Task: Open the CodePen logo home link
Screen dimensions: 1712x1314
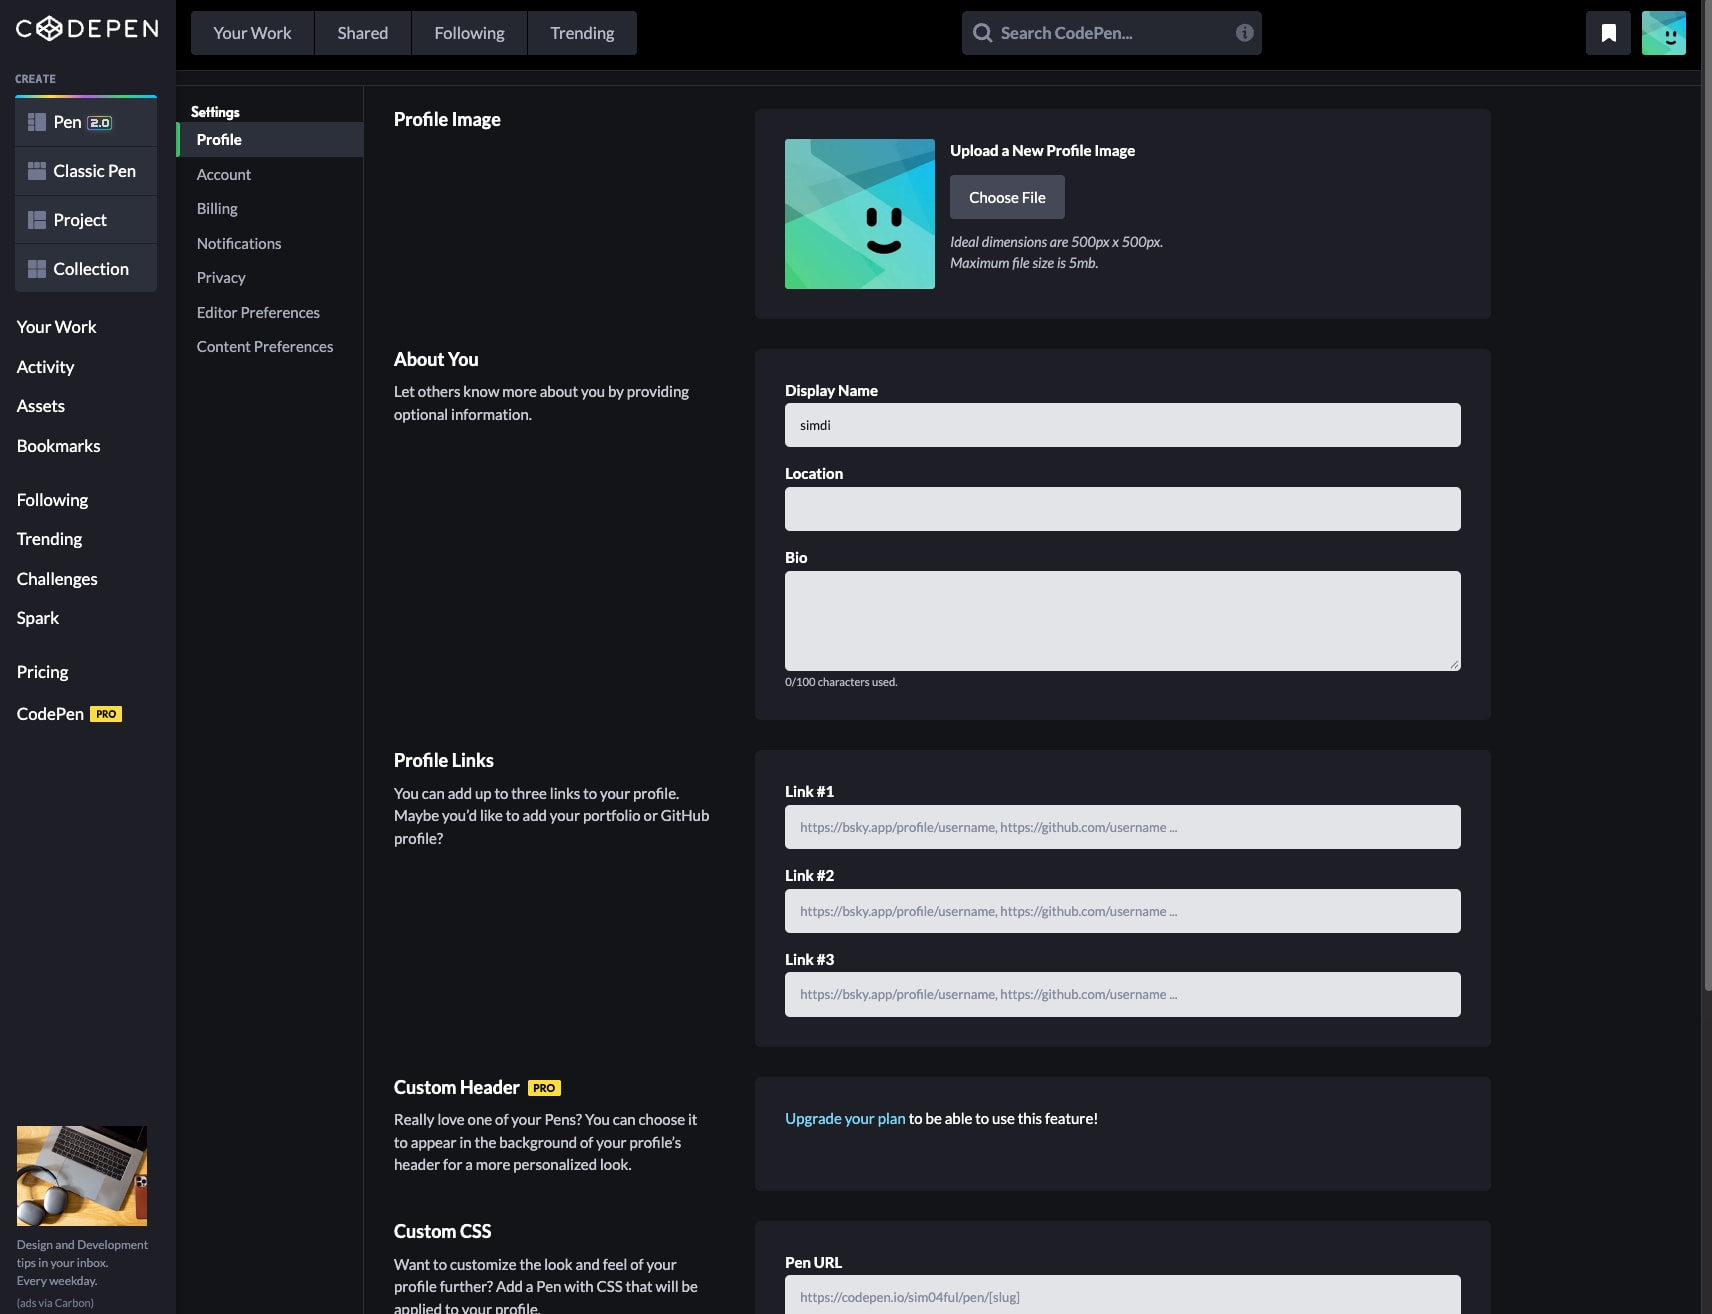Action: coord(87,28)
